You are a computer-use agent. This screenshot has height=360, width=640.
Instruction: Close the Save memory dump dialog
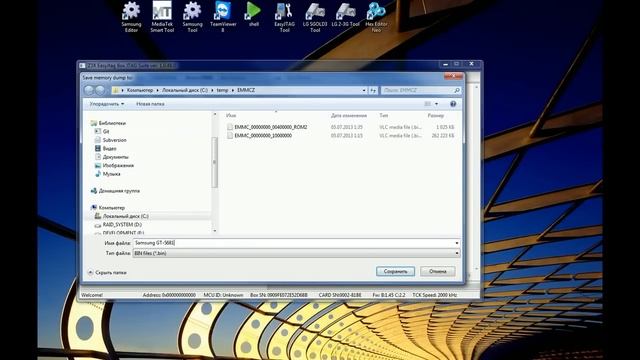point(453,76)
